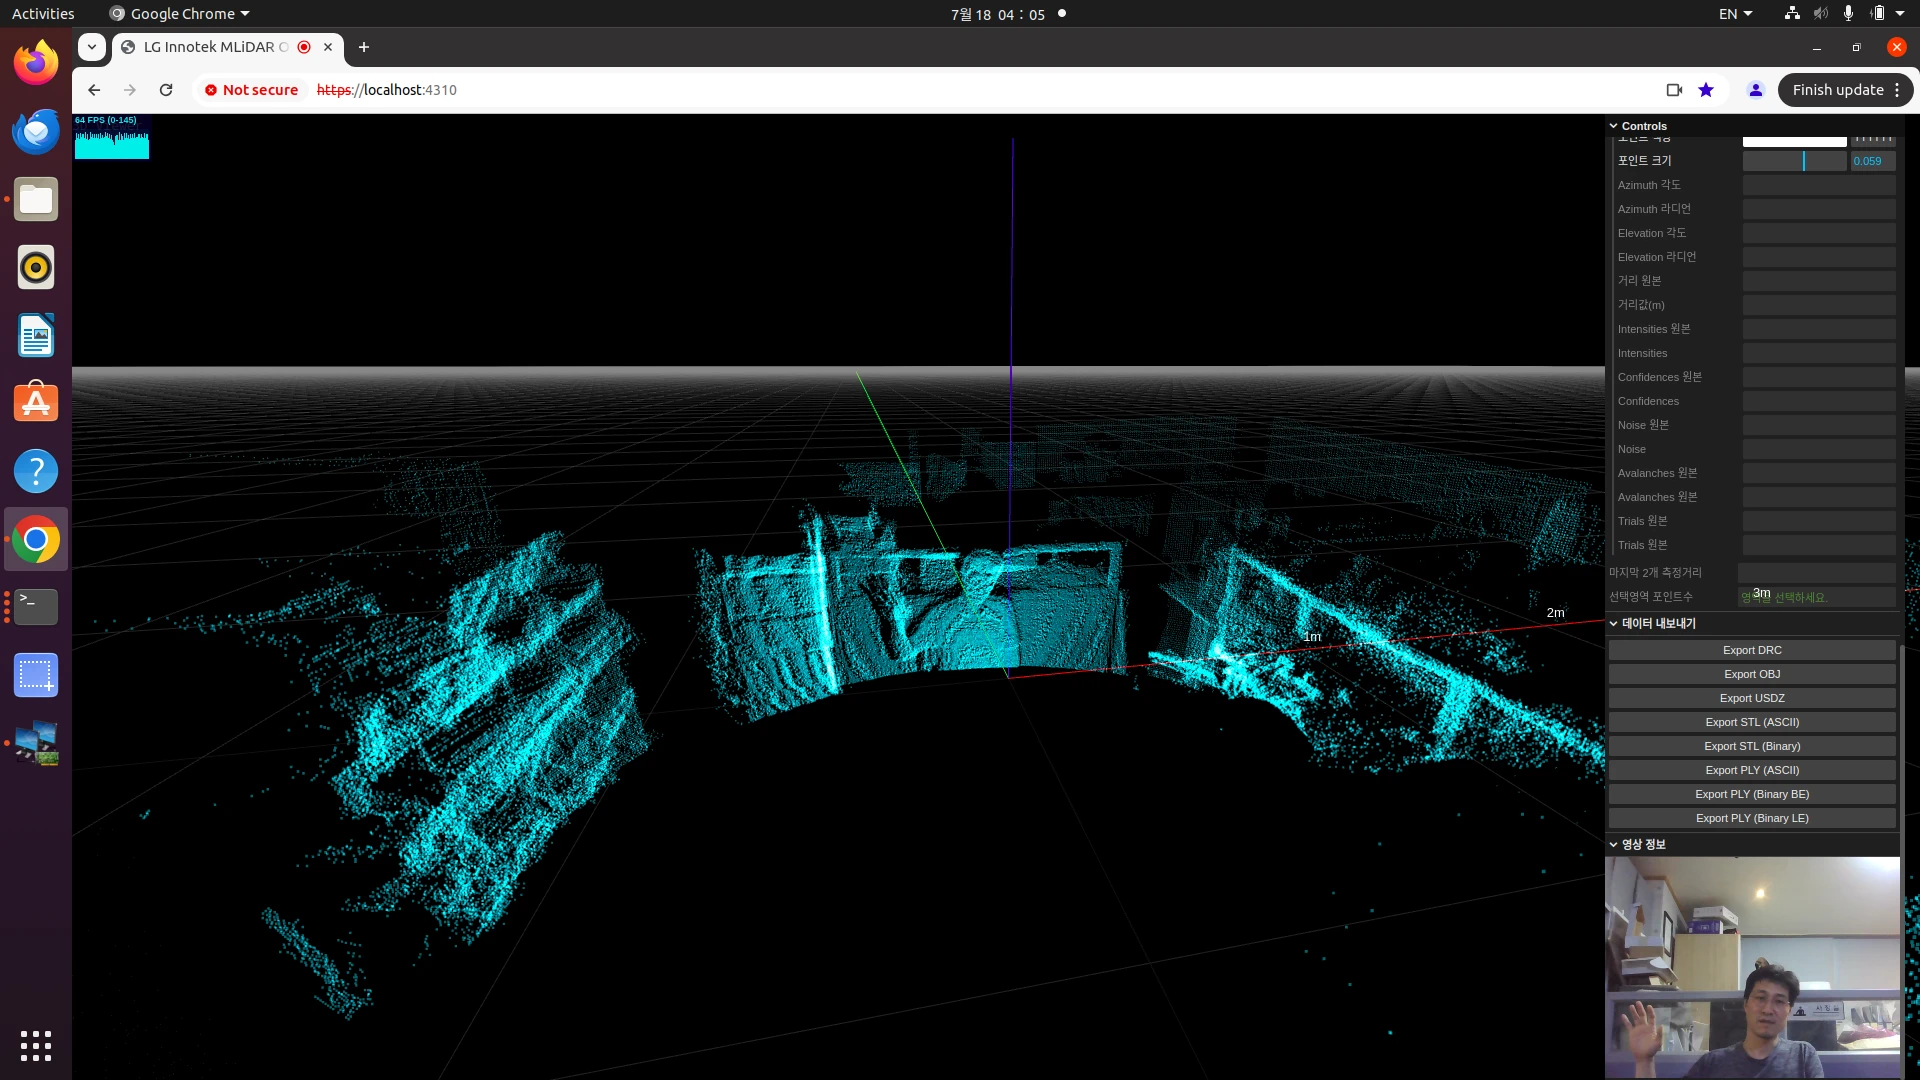Click Export STL (Binary)
1920x1080 pixels.
(x=1752, y=746)
